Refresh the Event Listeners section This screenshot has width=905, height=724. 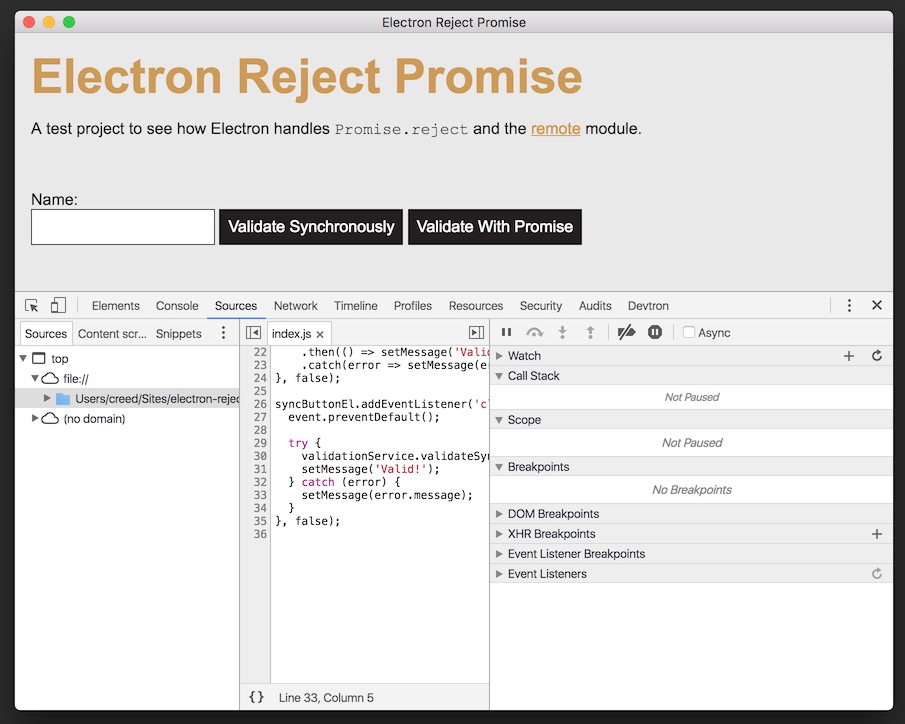click(x=877, y=574)
